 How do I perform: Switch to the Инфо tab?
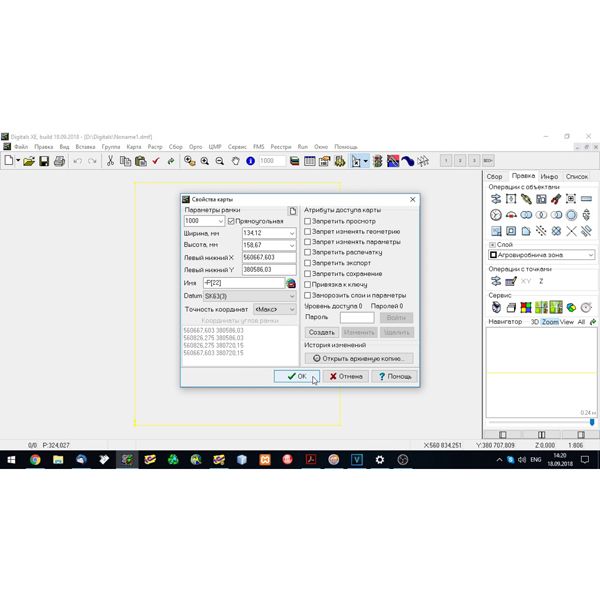point(549,176)
